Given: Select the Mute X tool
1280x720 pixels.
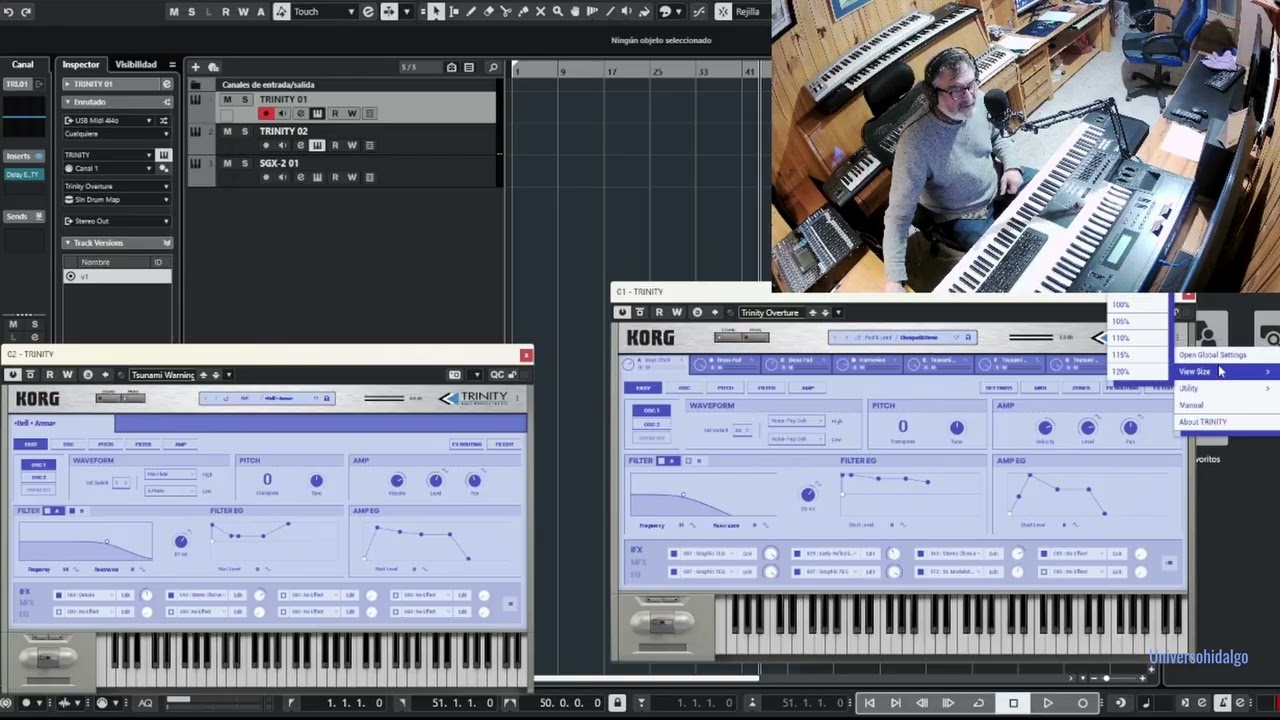Looking at the screenshot, I should click(x=541, y=11).
